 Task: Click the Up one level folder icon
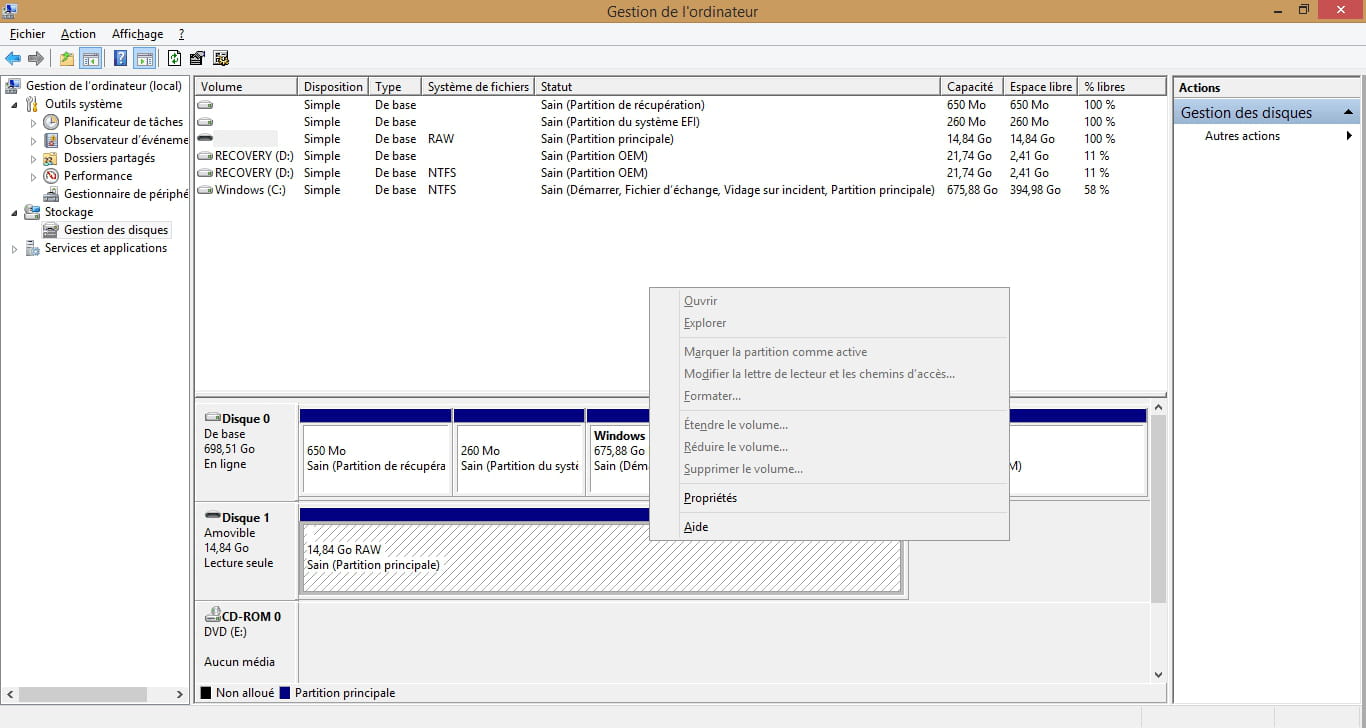[67, 58]
